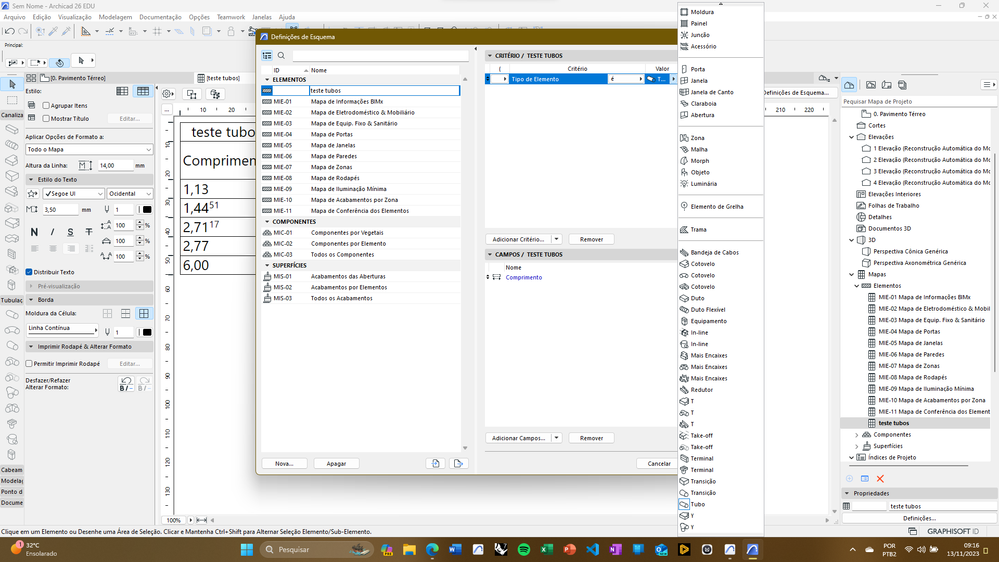Click the Adicionar Critério button
The height and width of the screenshot is (562, 999).
[x=518, y=240]
